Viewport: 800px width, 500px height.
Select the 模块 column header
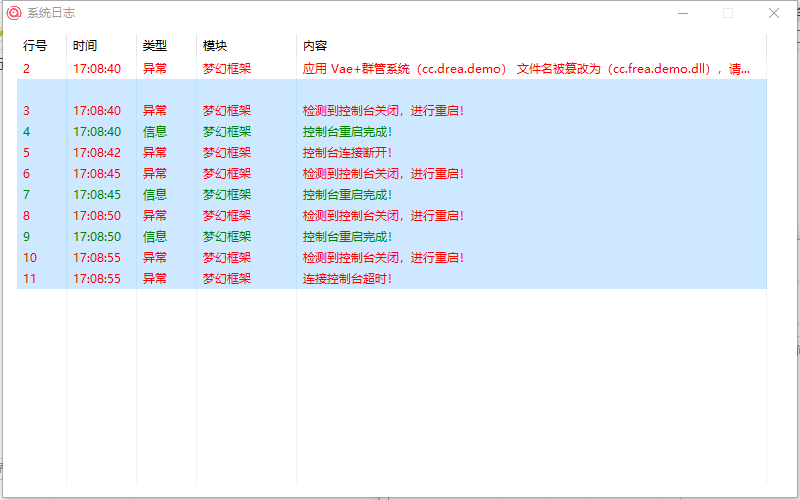215,46
